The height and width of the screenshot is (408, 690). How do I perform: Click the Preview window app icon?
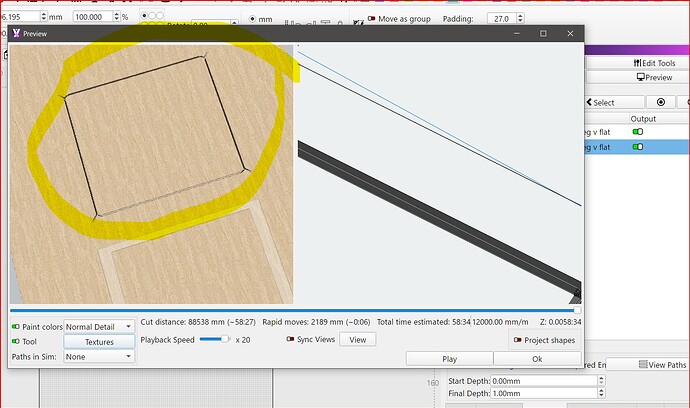[x=16, y=33]
